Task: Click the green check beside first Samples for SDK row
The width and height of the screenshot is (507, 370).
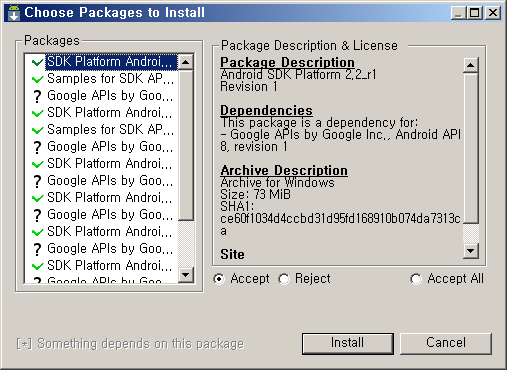Action: click(37, 79)
